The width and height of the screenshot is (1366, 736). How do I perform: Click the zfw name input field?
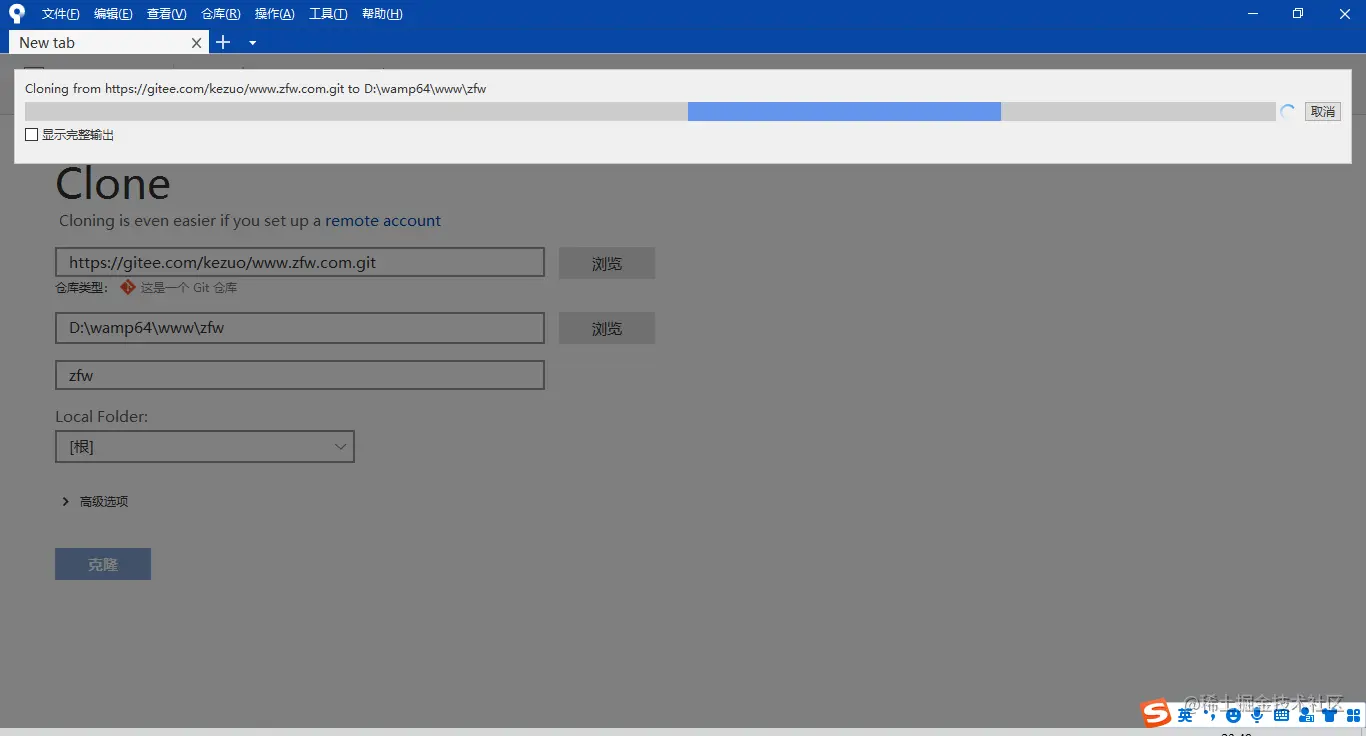pyautogui.click(x=300, y=375)
